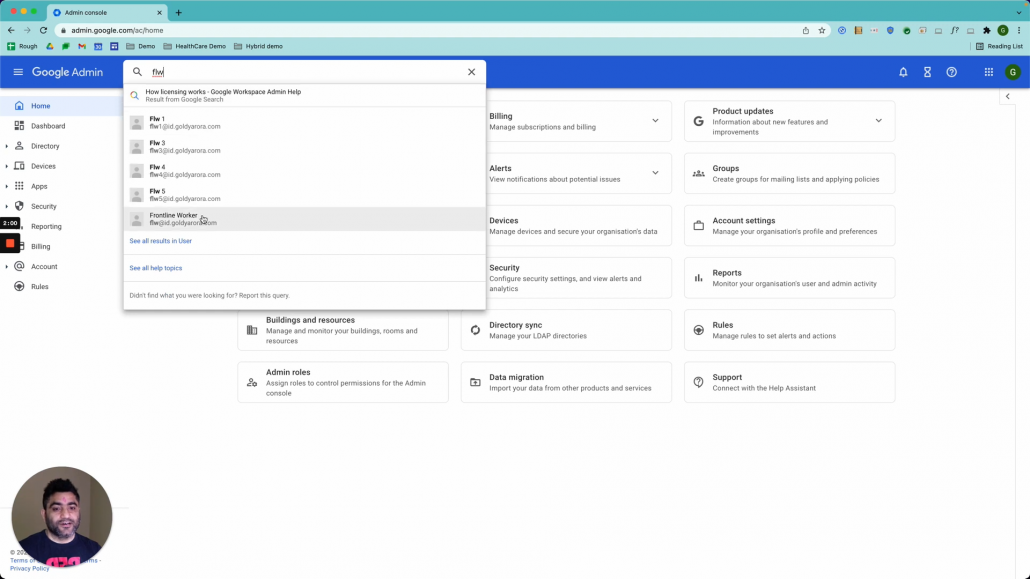Click the Rules card icon

coord(698,330)
